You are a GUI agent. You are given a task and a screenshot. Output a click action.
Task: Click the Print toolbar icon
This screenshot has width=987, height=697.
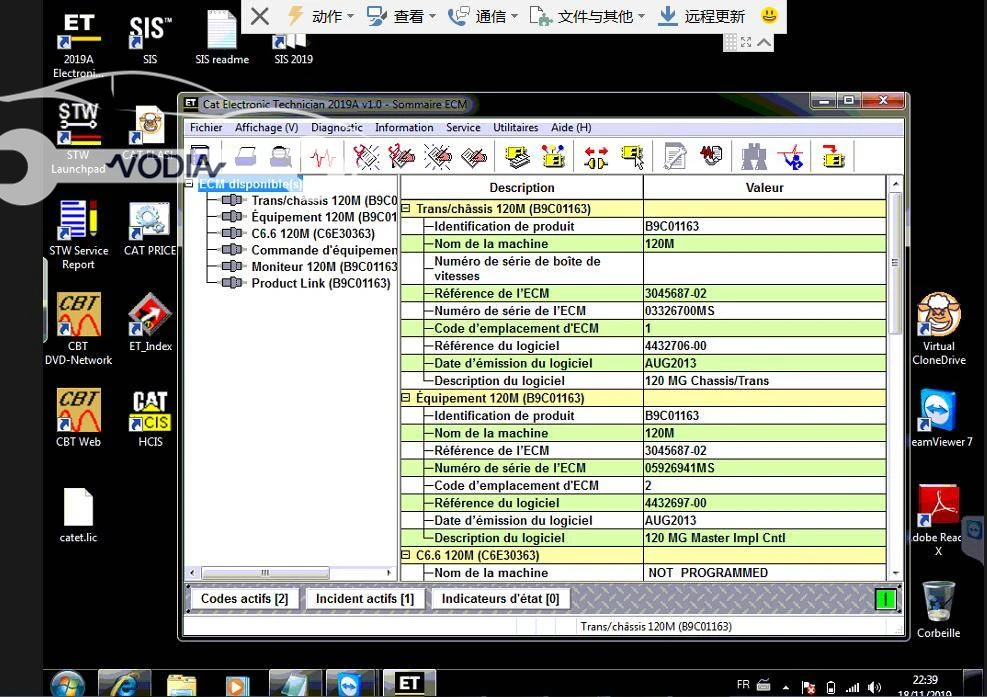pos(245,157)
